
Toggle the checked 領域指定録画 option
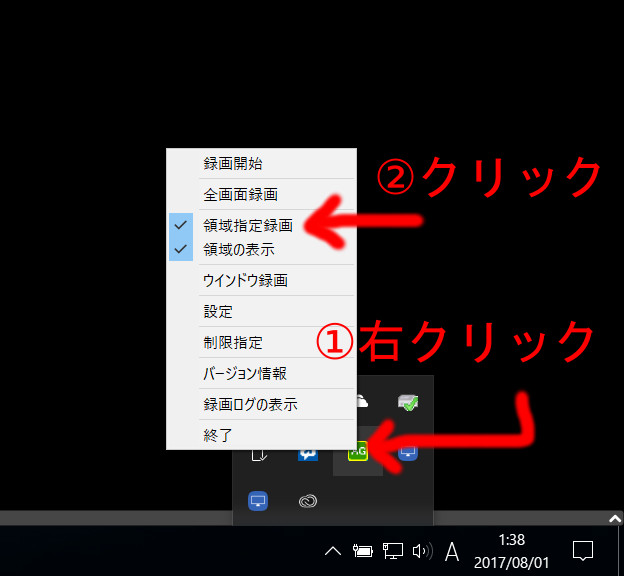(261, 225)
